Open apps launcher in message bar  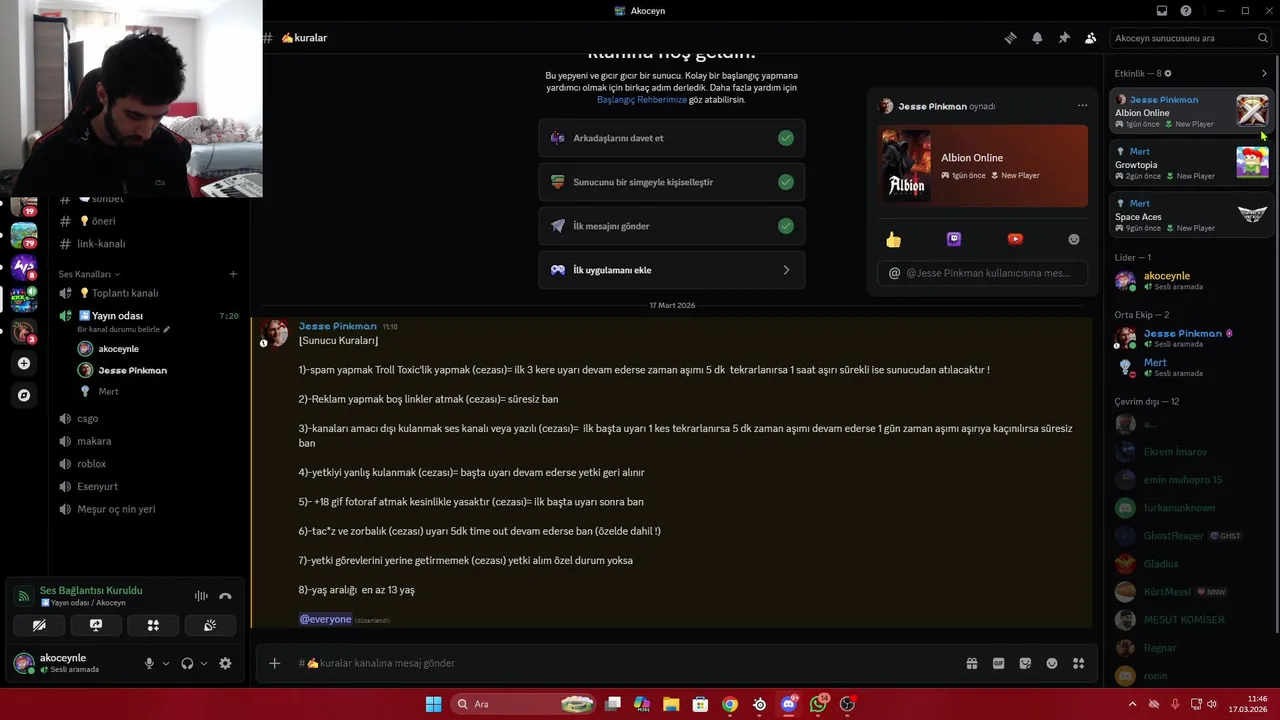pyautogui.click(x=1078, y=663)
